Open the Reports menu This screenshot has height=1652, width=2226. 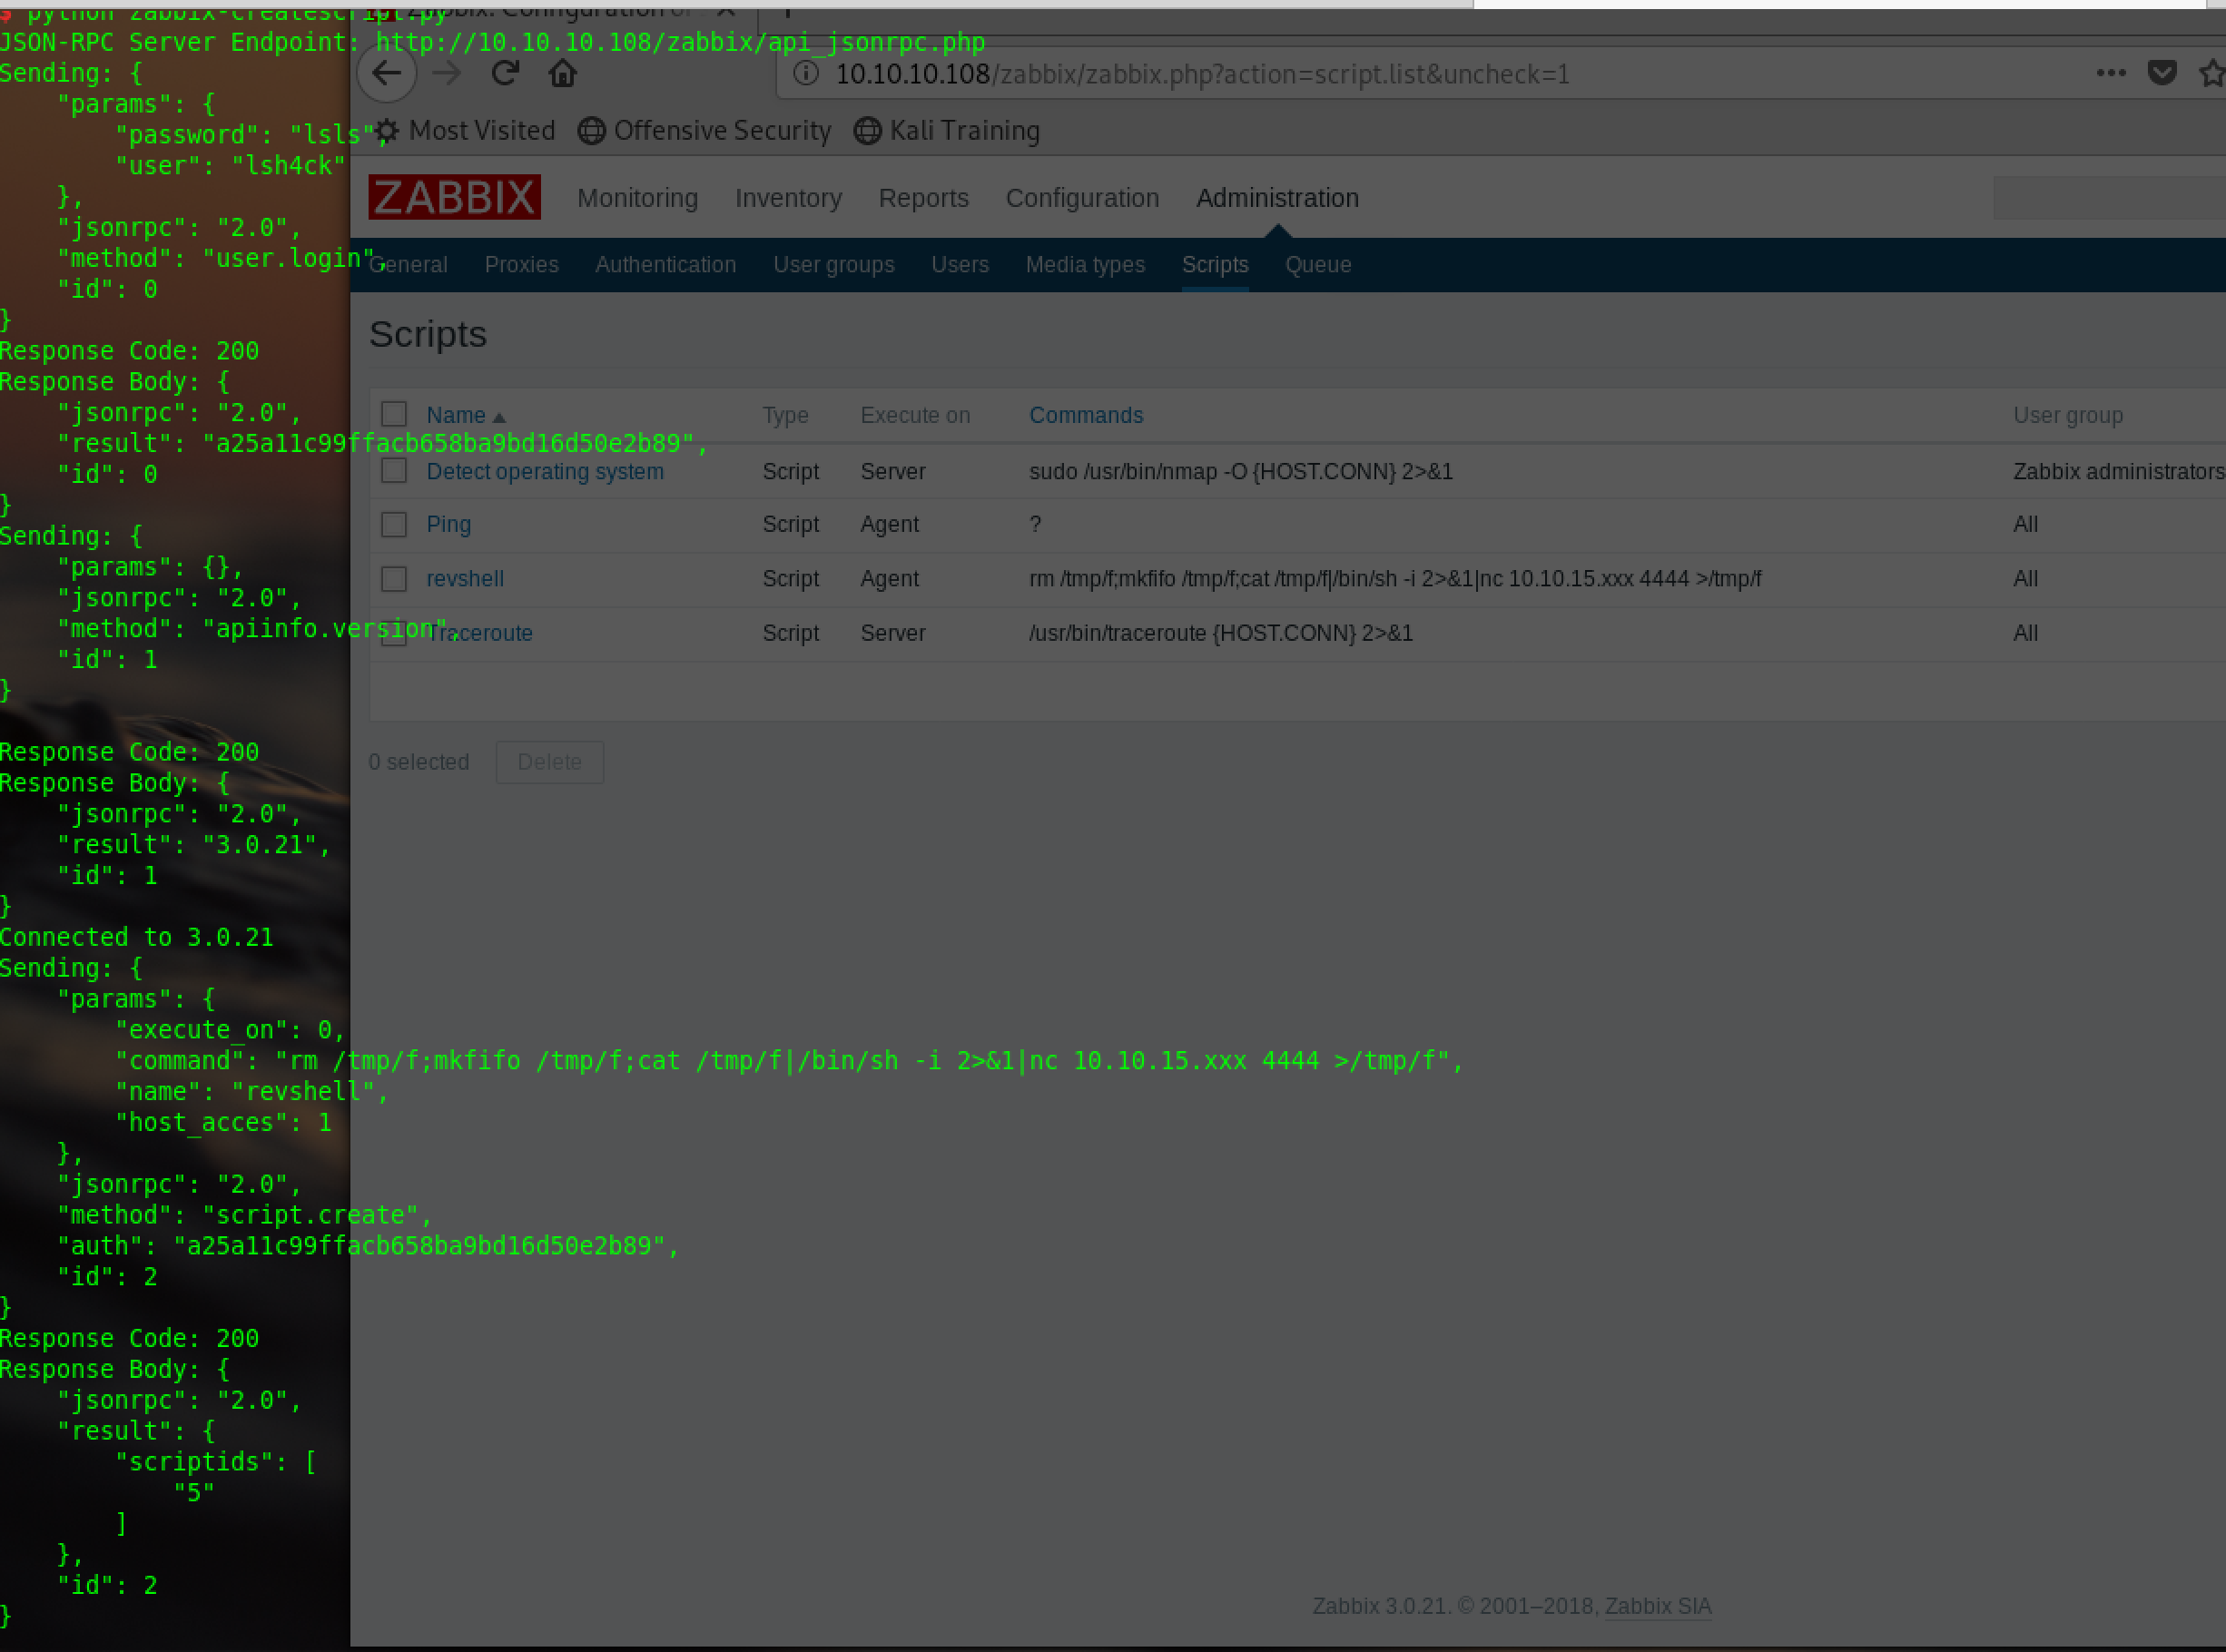coord(923,198)
